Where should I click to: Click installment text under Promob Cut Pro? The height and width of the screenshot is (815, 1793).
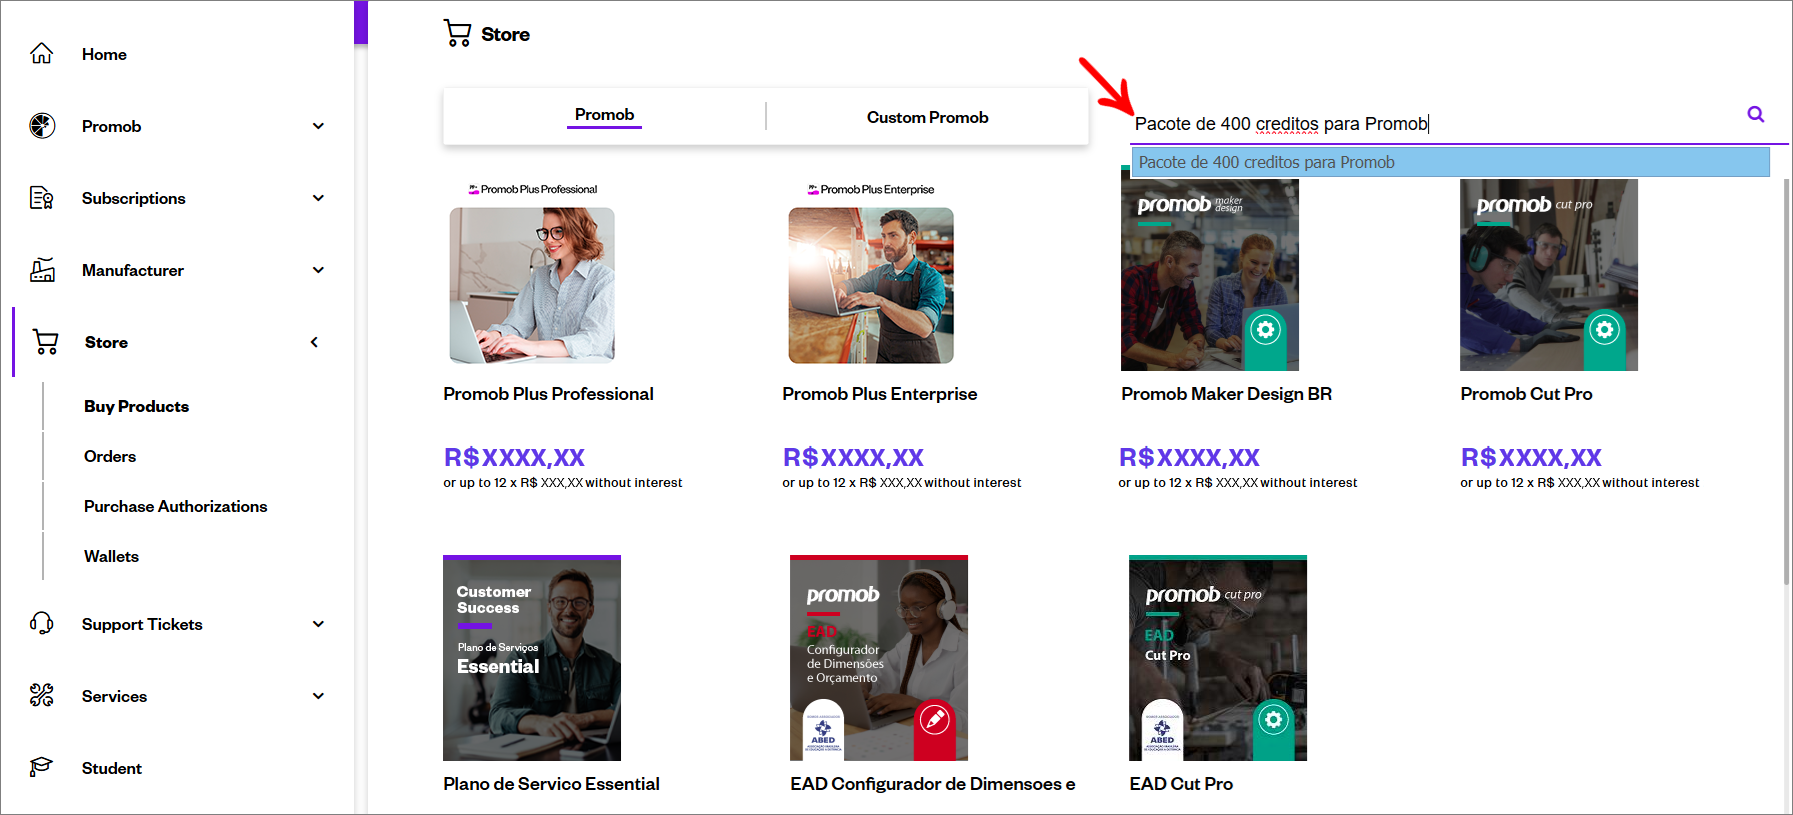pos(1580,483)
